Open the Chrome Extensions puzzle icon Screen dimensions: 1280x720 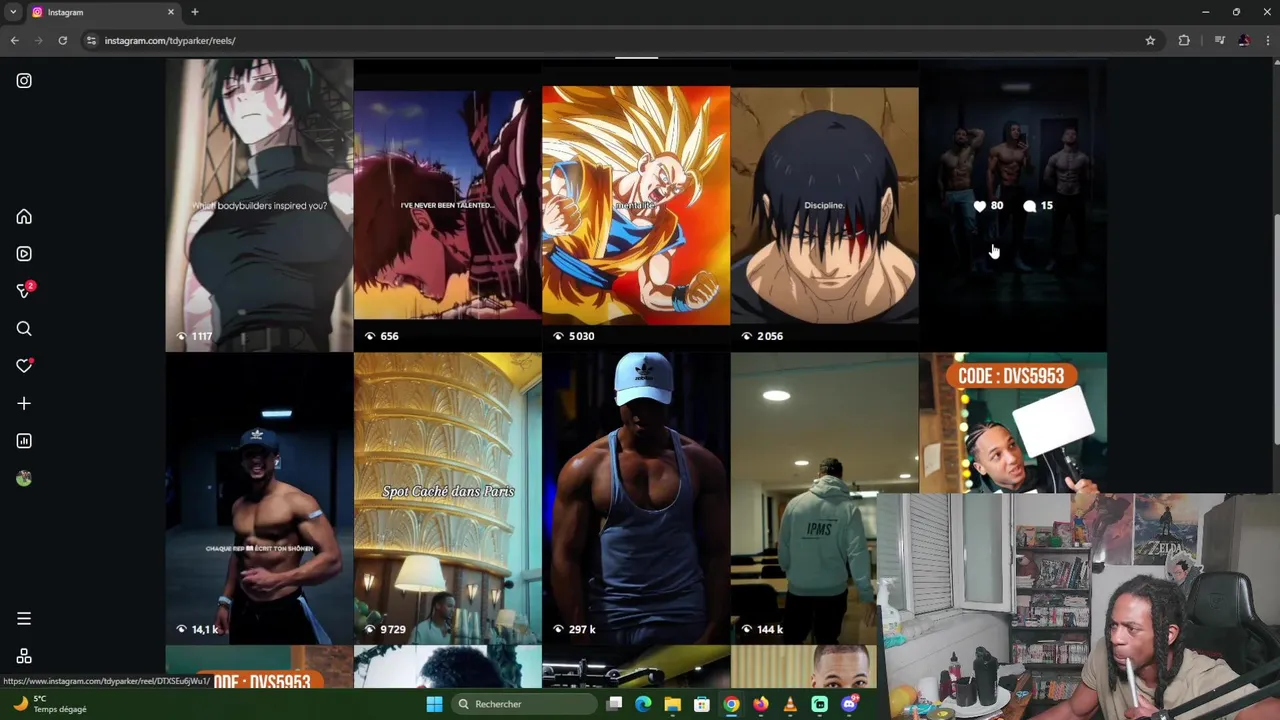click(x=1184, y=41)
